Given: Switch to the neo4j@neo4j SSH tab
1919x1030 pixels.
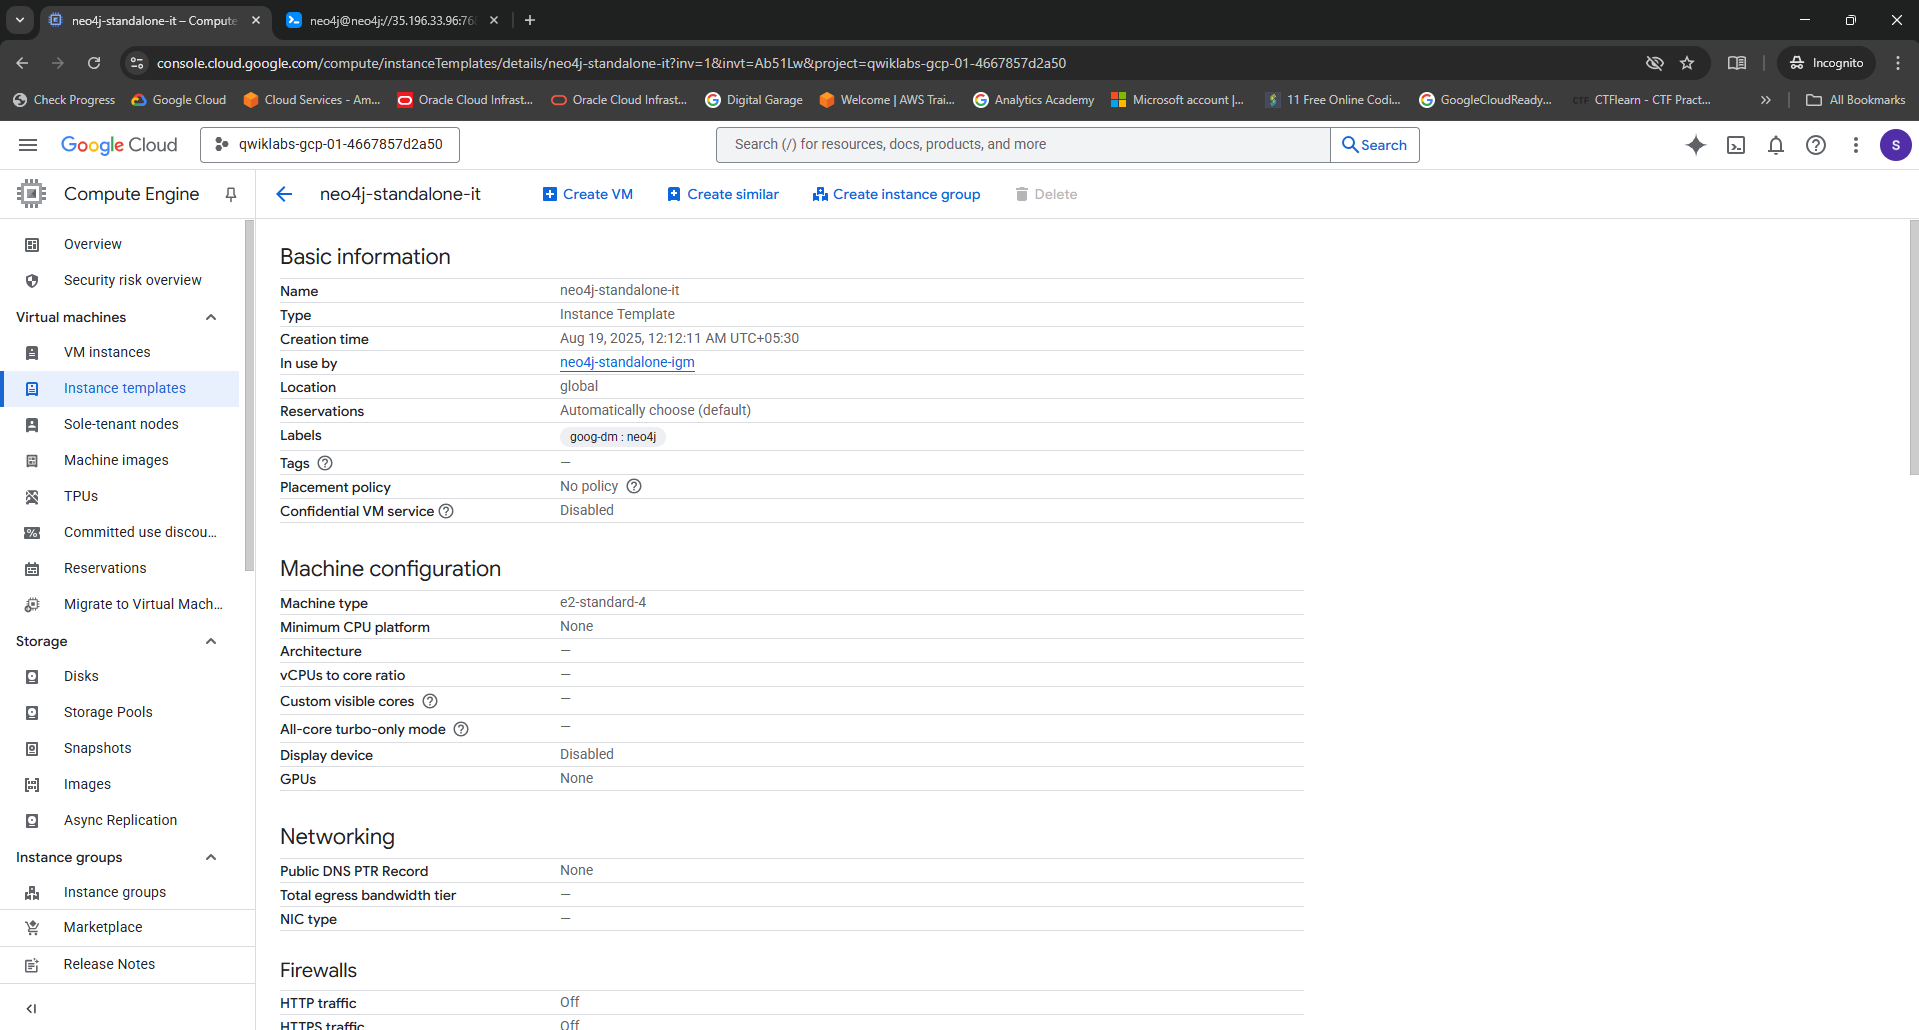Looking at the screenshot, I should pos(390,20).
